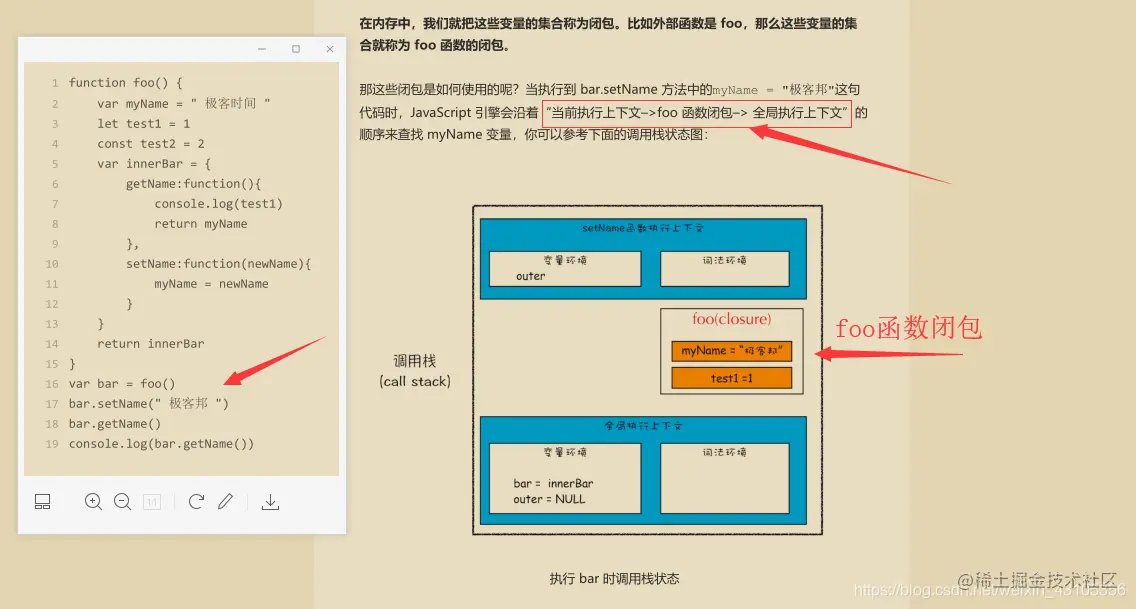Rotate the image using the rotate icon
This screenshot has height=609, width=1136.
click(196, 501)
